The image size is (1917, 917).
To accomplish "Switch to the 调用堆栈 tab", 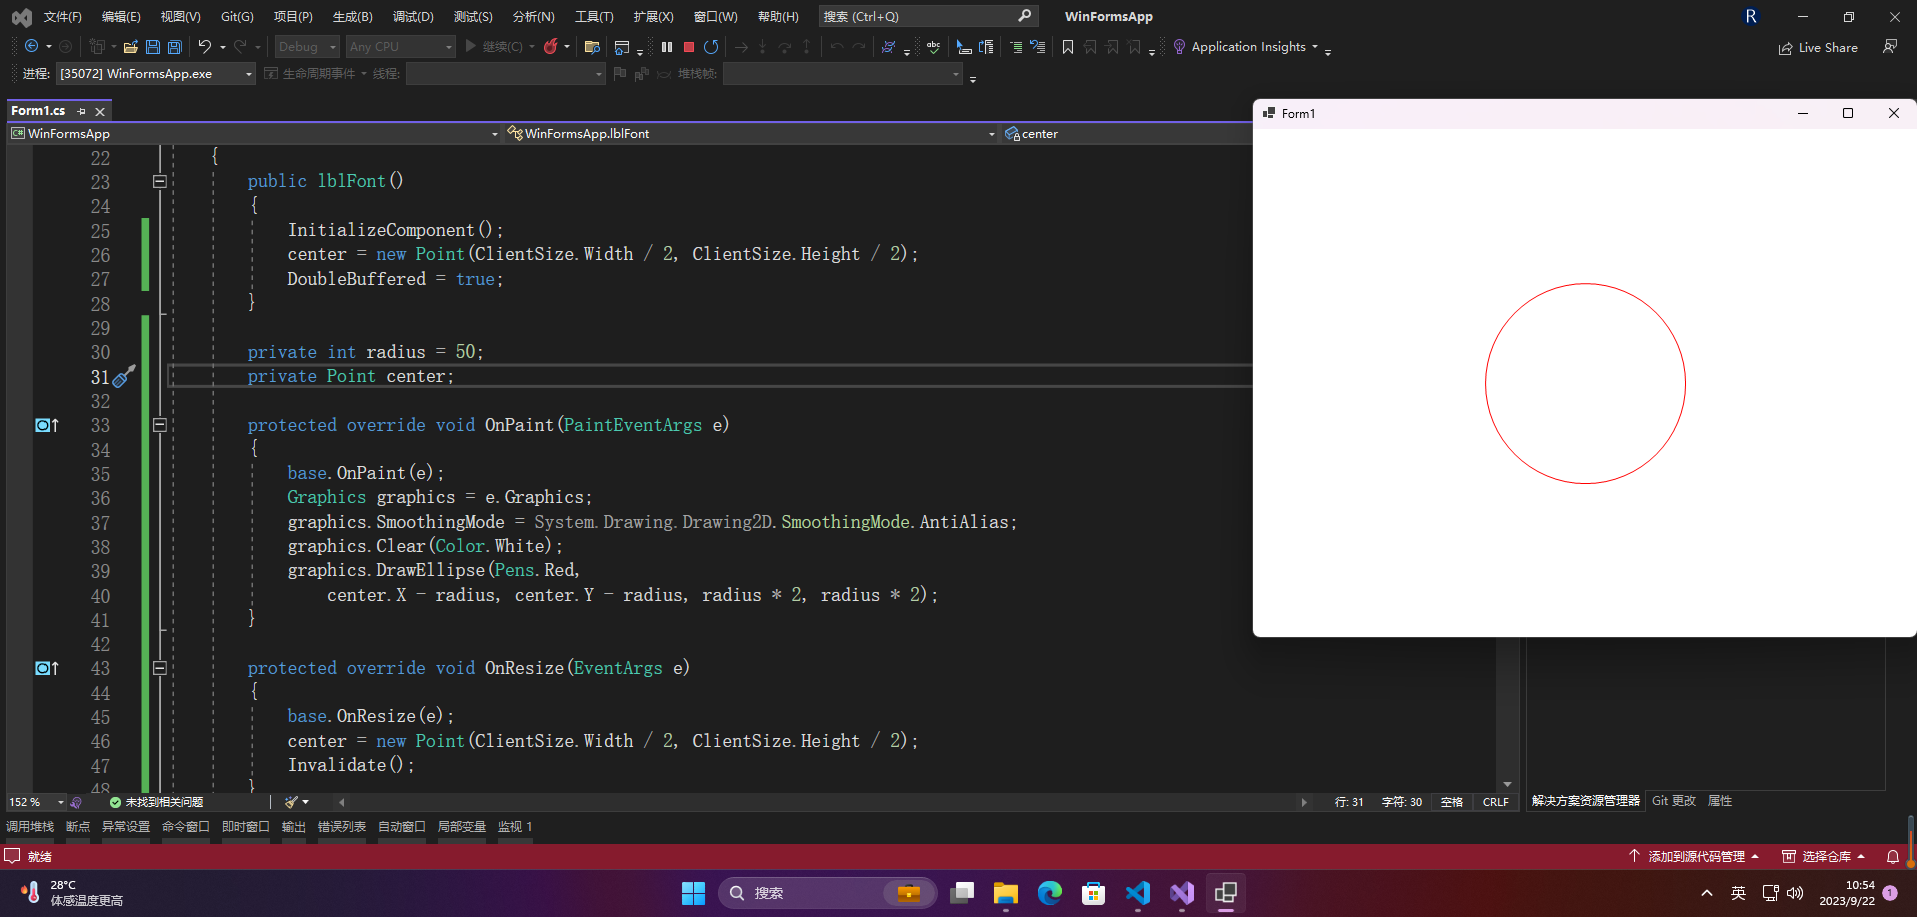I will coord(30,827).
